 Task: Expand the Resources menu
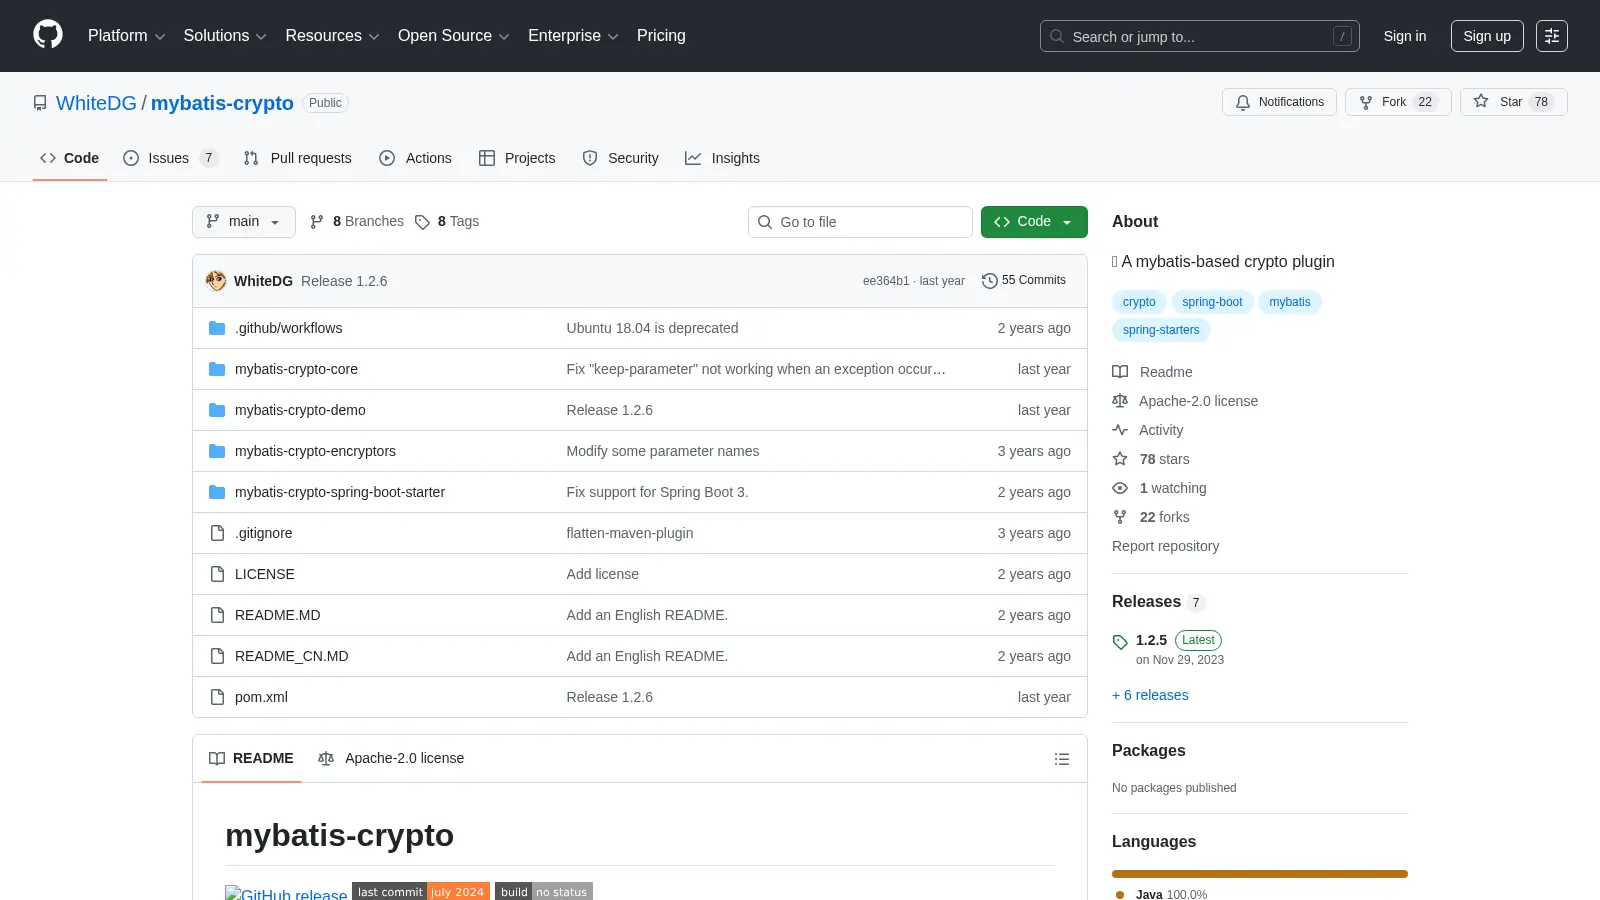[x=332, y=36]
